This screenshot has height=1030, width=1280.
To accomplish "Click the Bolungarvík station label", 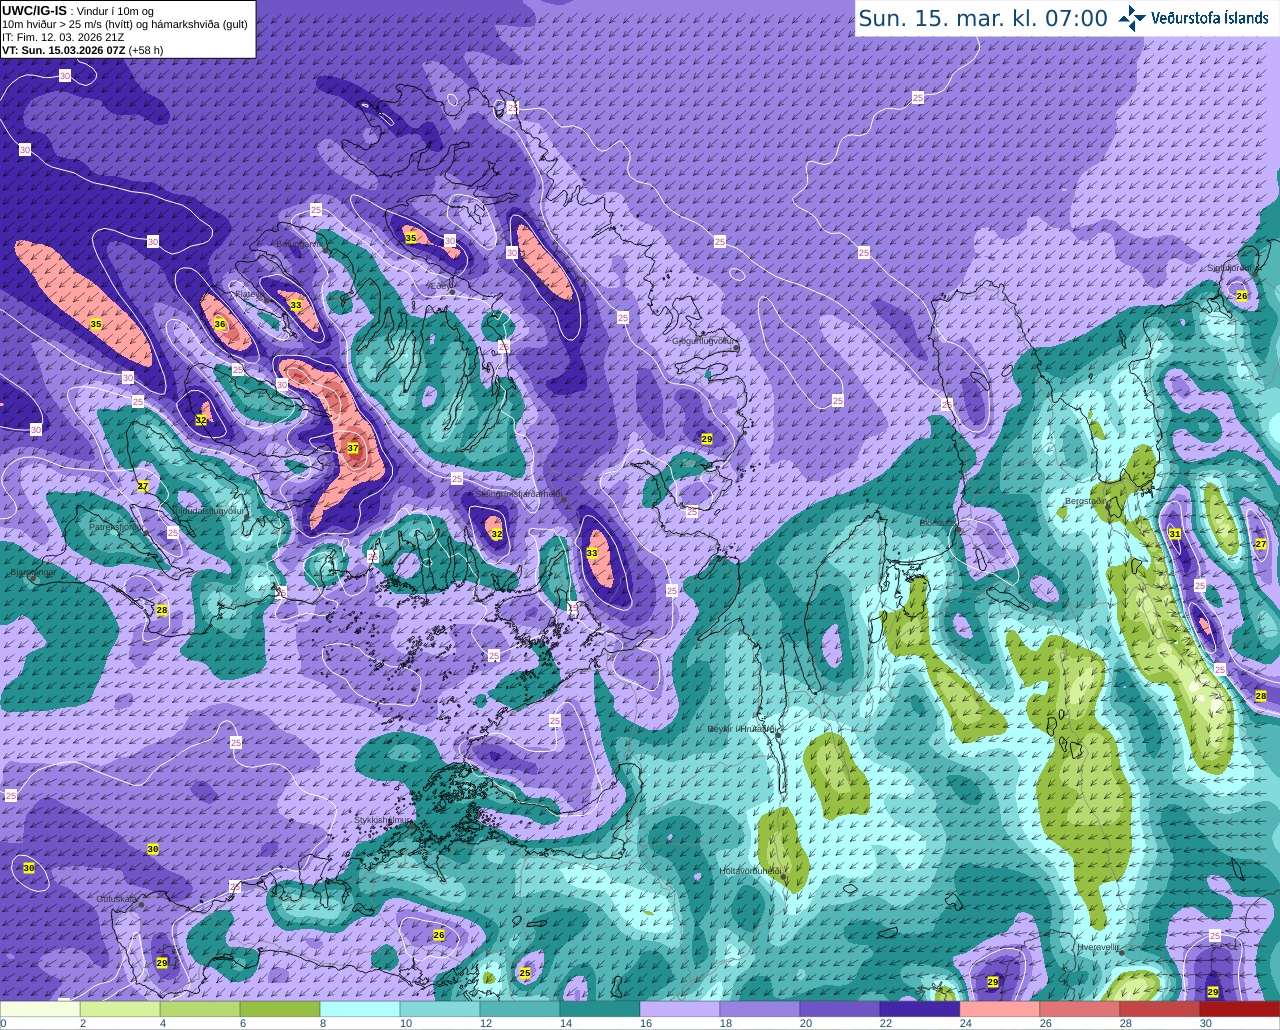I will pyautogui.click(x=300, y=243).
